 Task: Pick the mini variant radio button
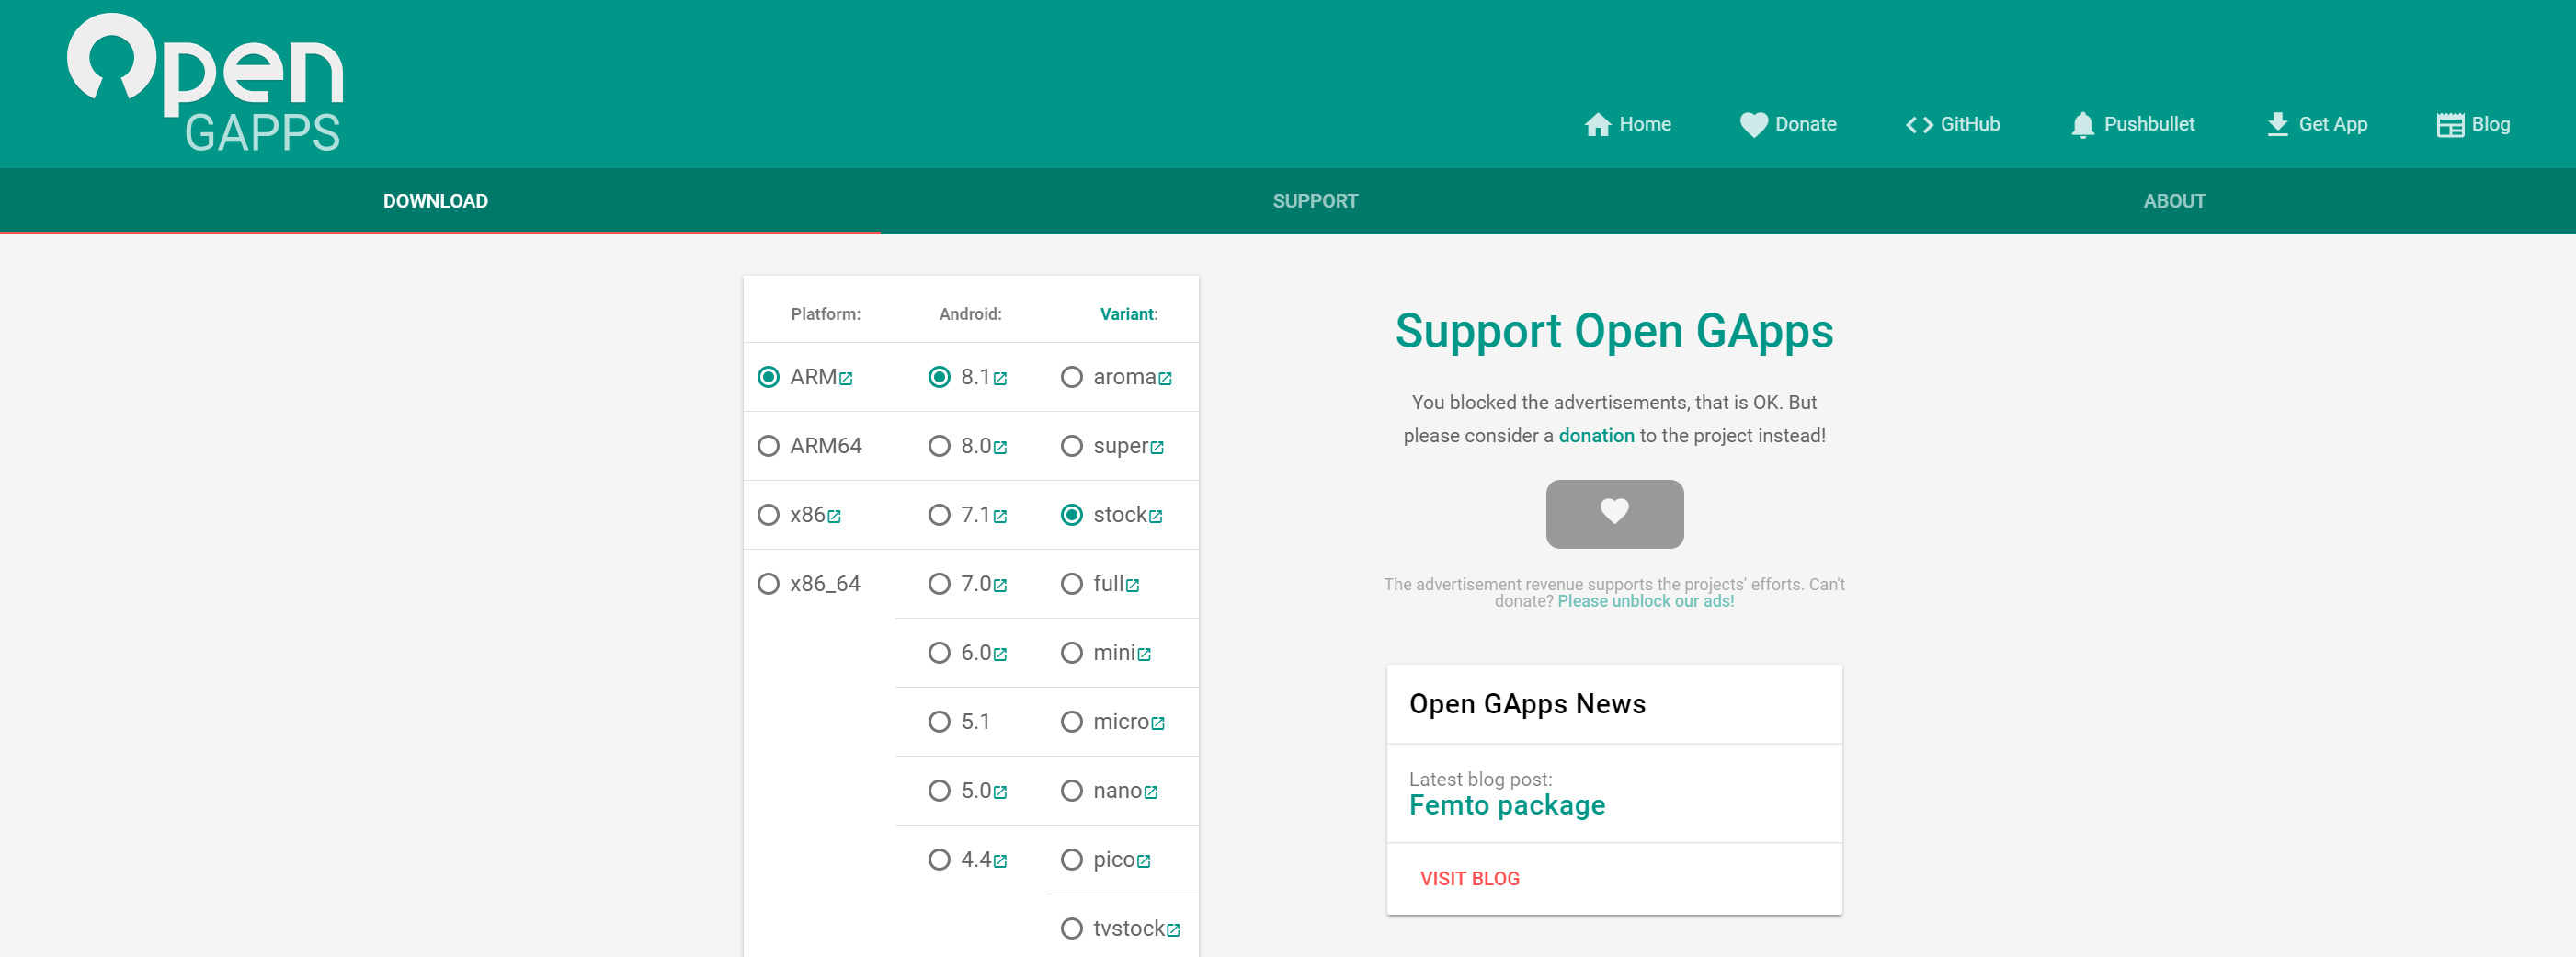(x=1072, y=653)
